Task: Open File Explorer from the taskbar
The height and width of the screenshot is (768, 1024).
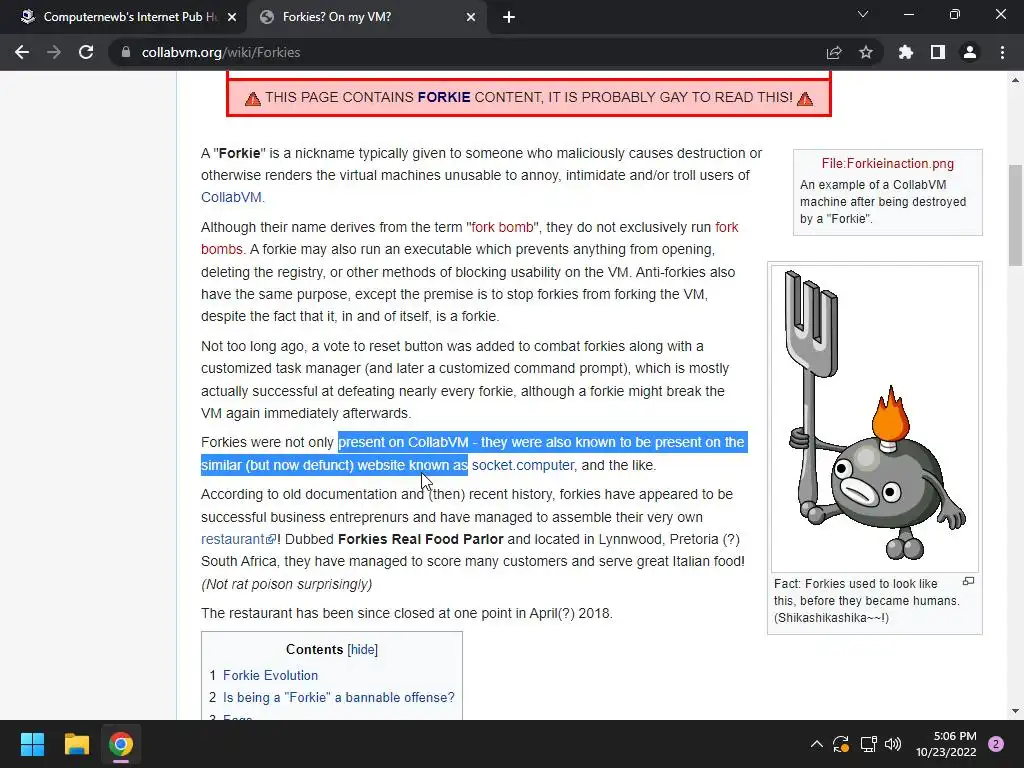Action: 76,744
